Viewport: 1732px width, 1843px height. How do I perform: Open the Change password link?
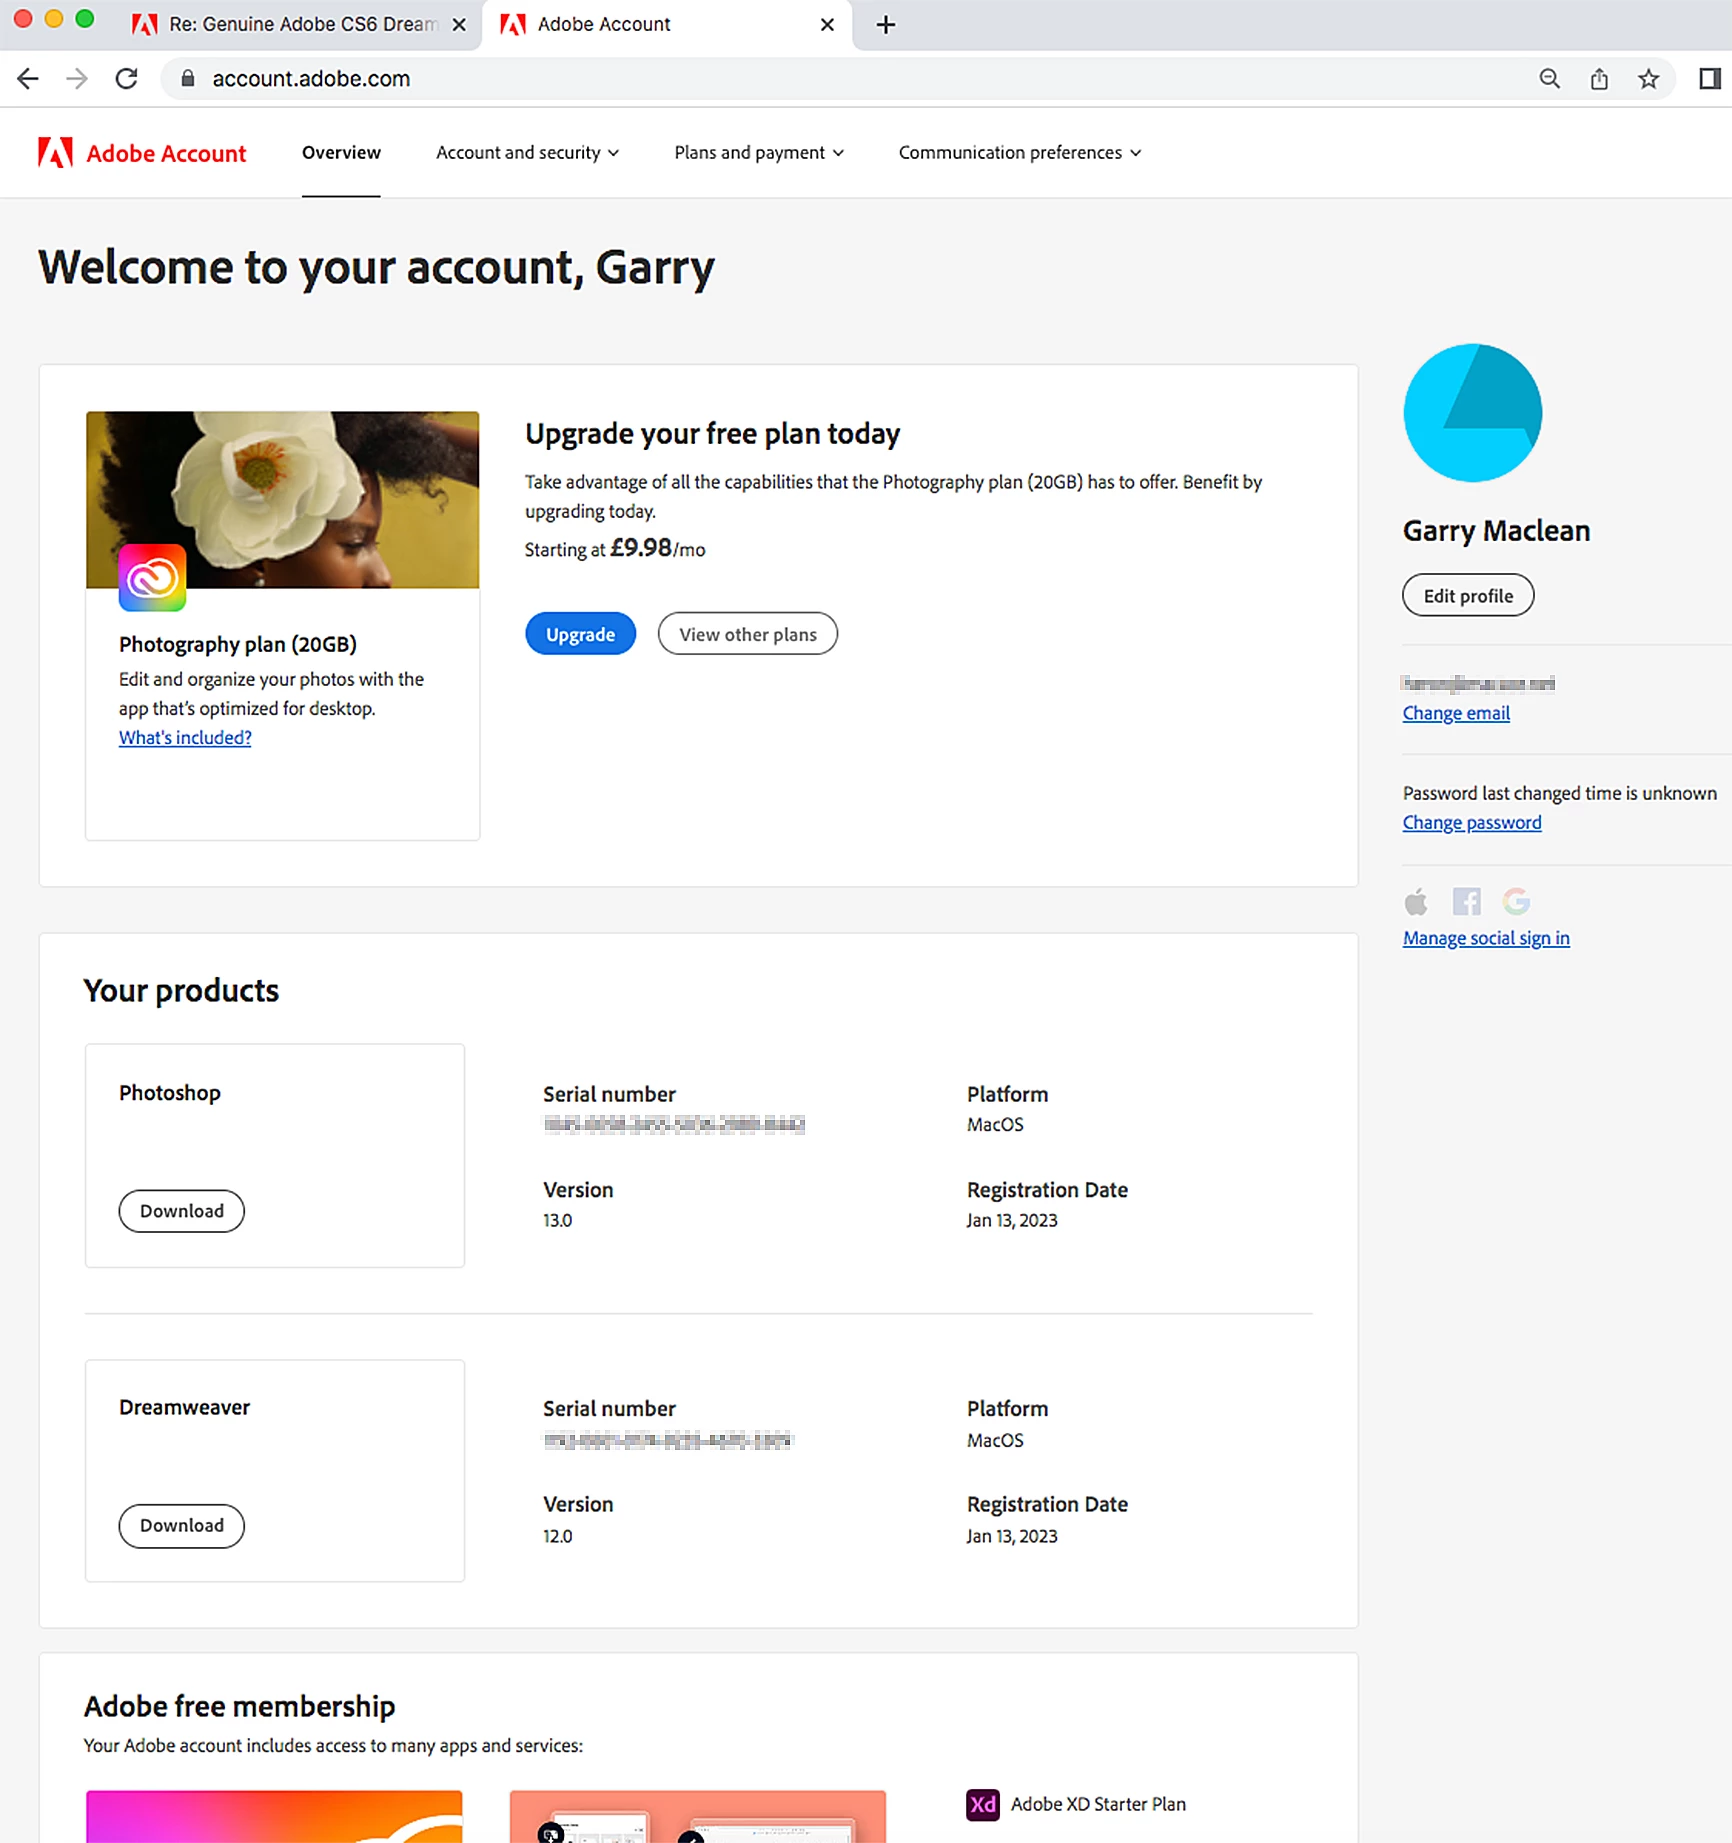[x=1472, y=823]
